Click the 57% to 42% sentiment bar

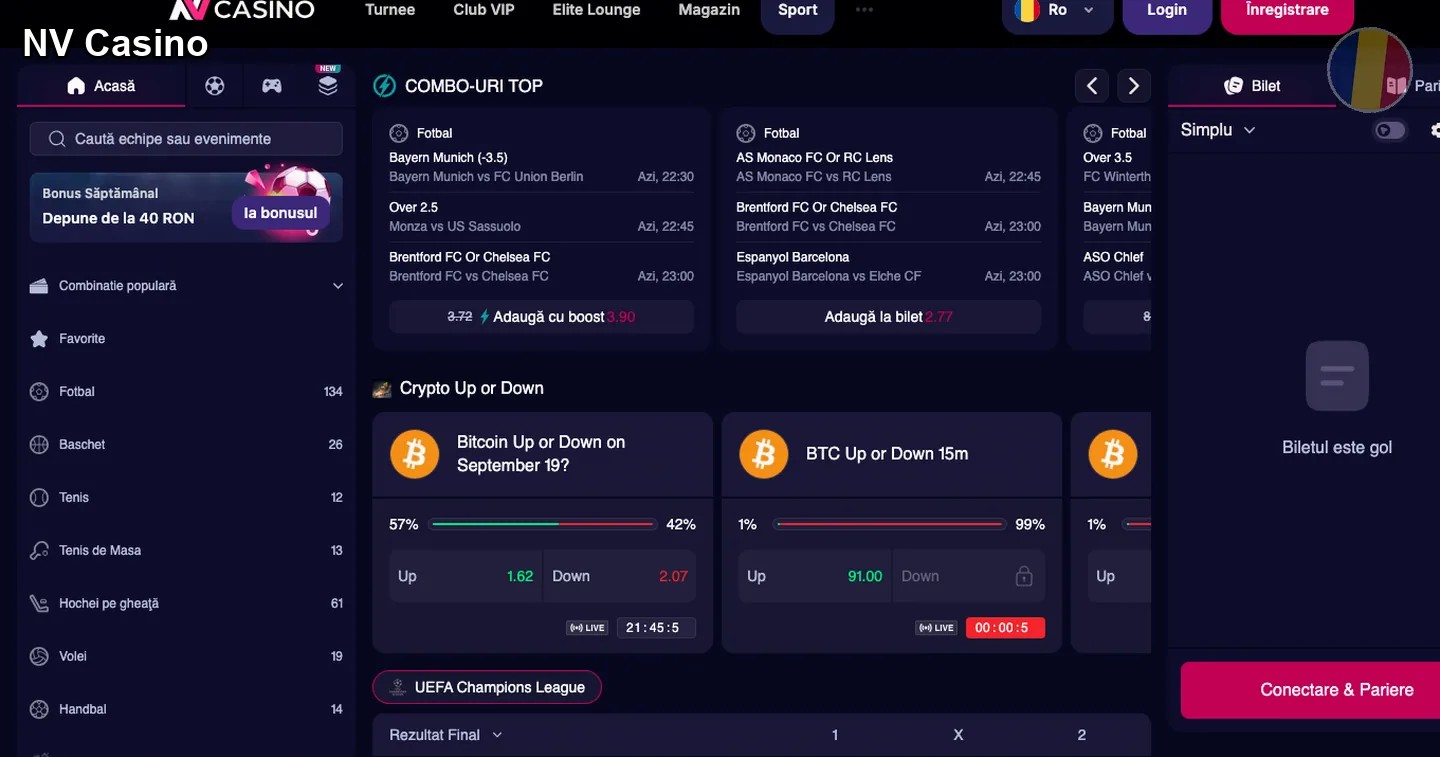pos(542,524)
